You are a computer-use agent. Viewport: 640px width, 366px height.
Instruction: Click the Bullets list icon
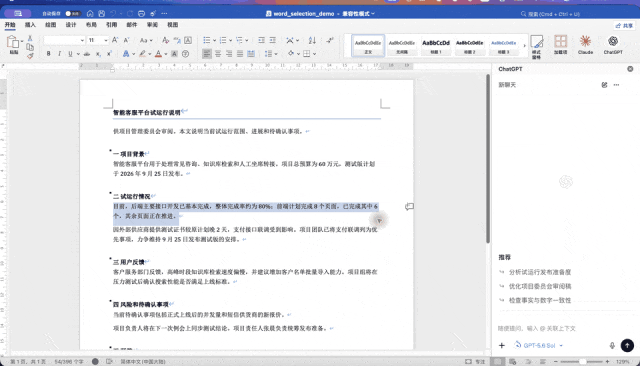(x=207, y=40)
